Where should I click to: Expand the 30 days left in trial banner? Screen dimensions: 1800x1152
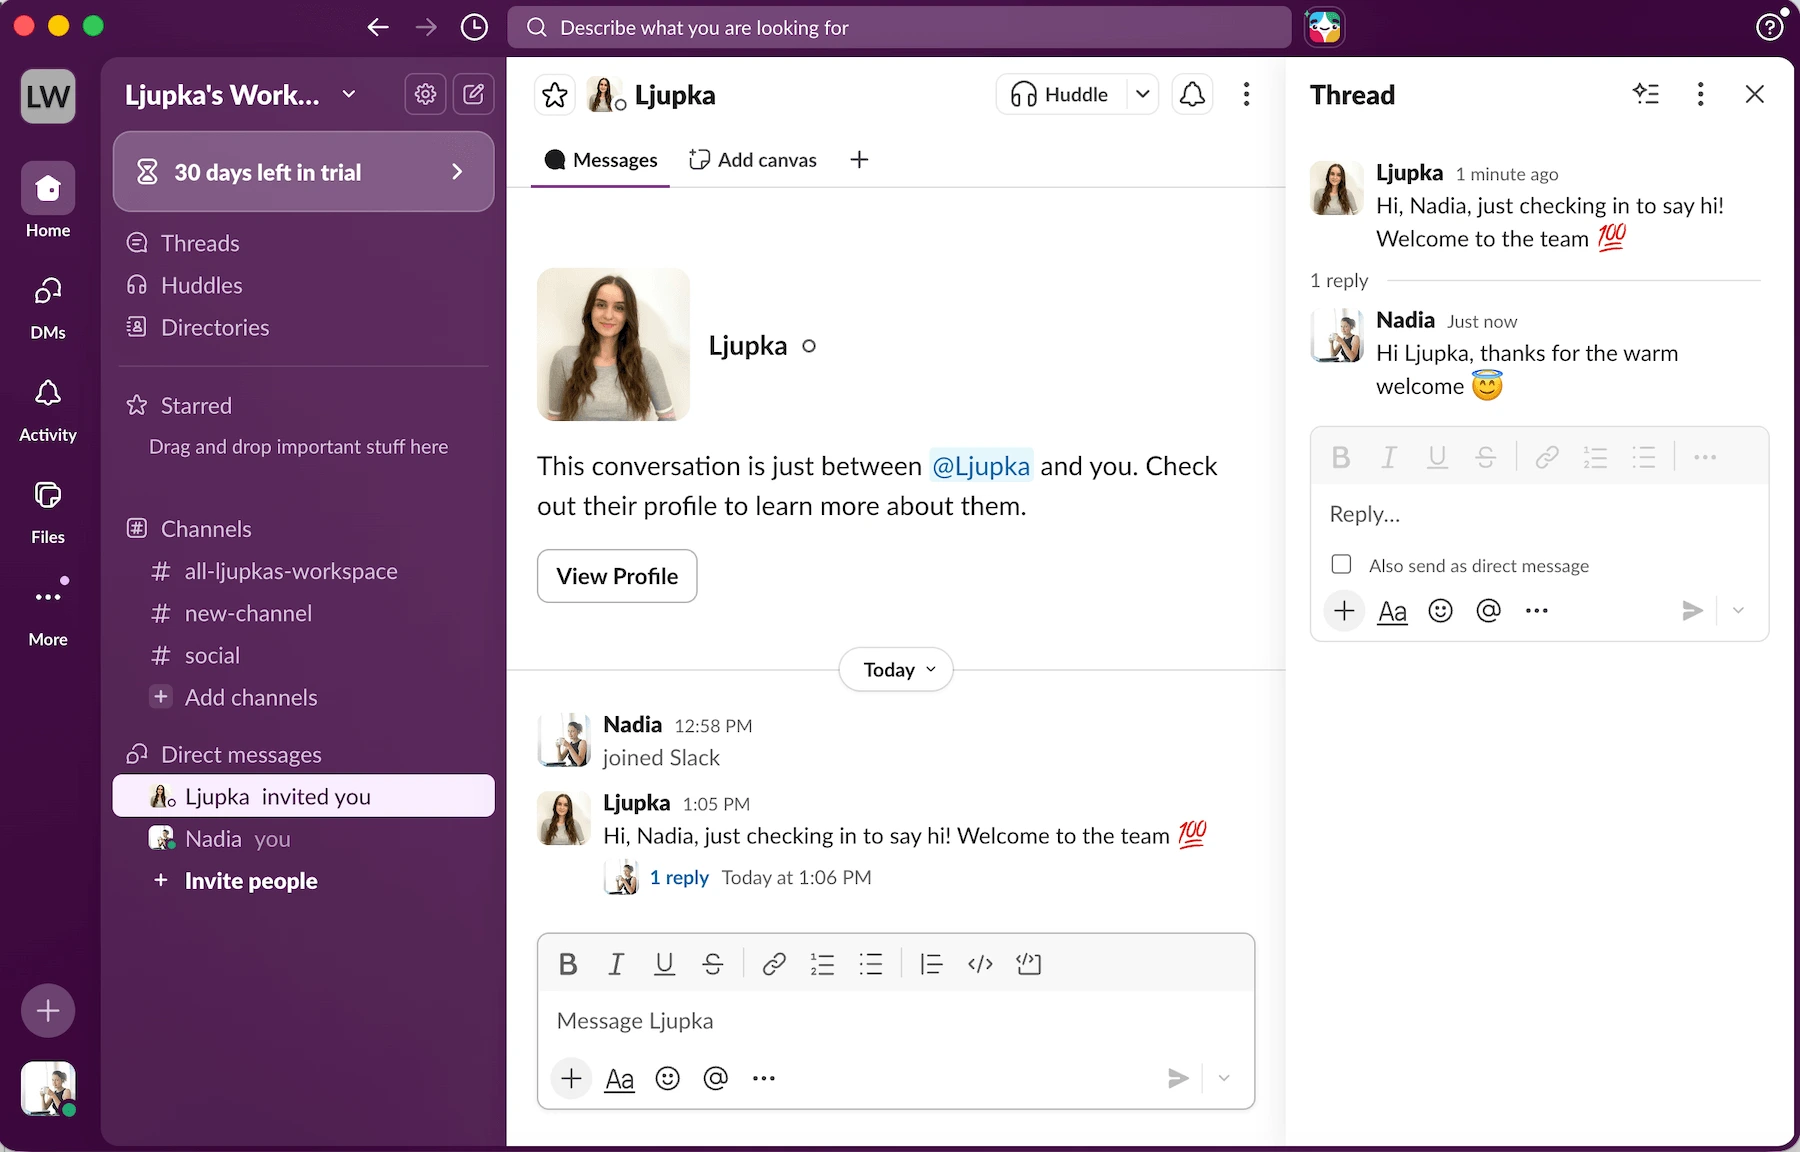303,172
